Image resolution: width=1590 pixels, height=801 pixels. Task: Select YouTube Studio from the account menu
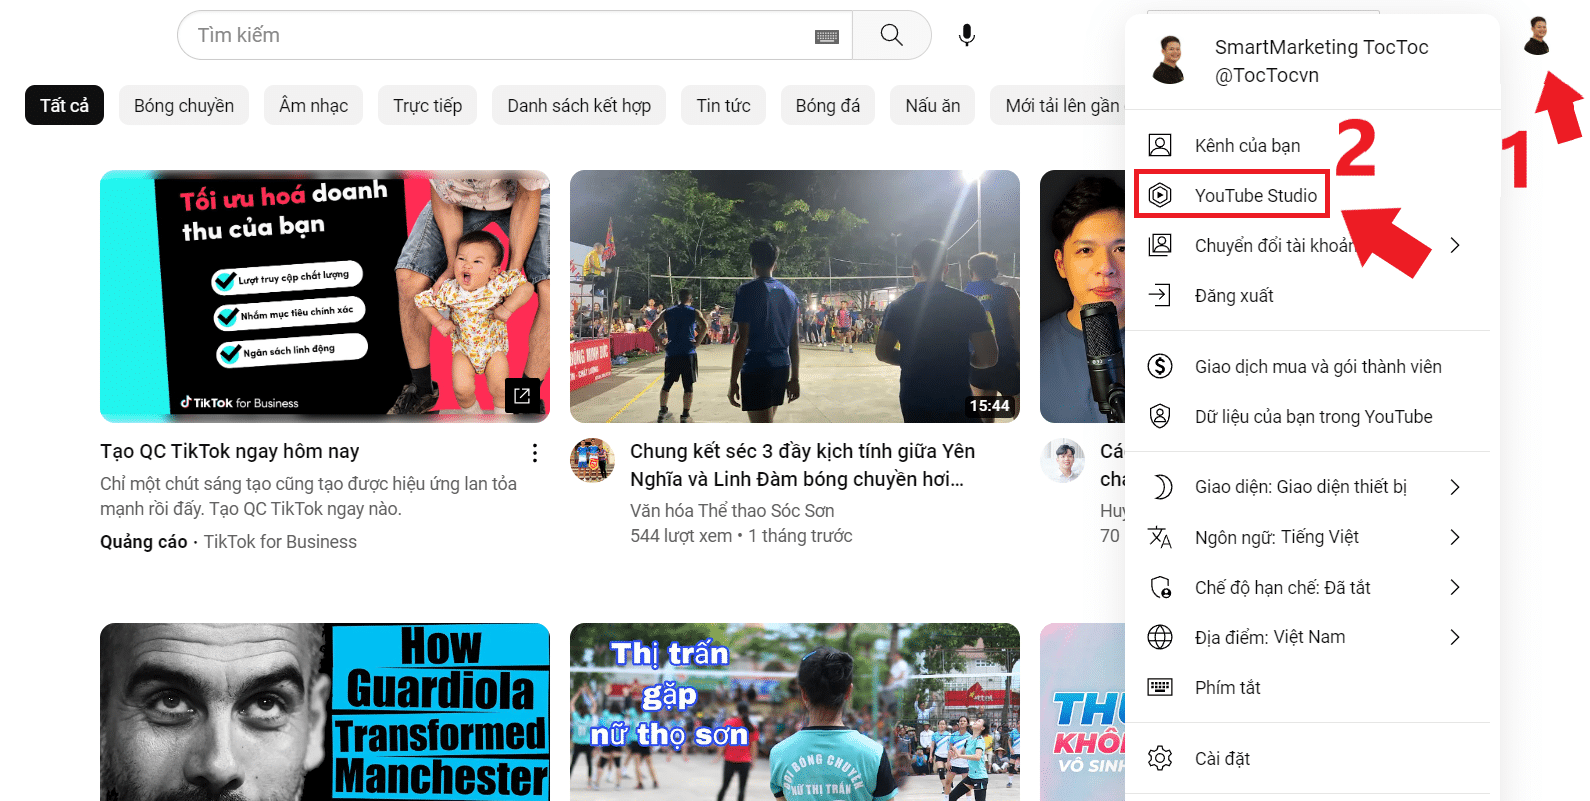point(1255,195)
